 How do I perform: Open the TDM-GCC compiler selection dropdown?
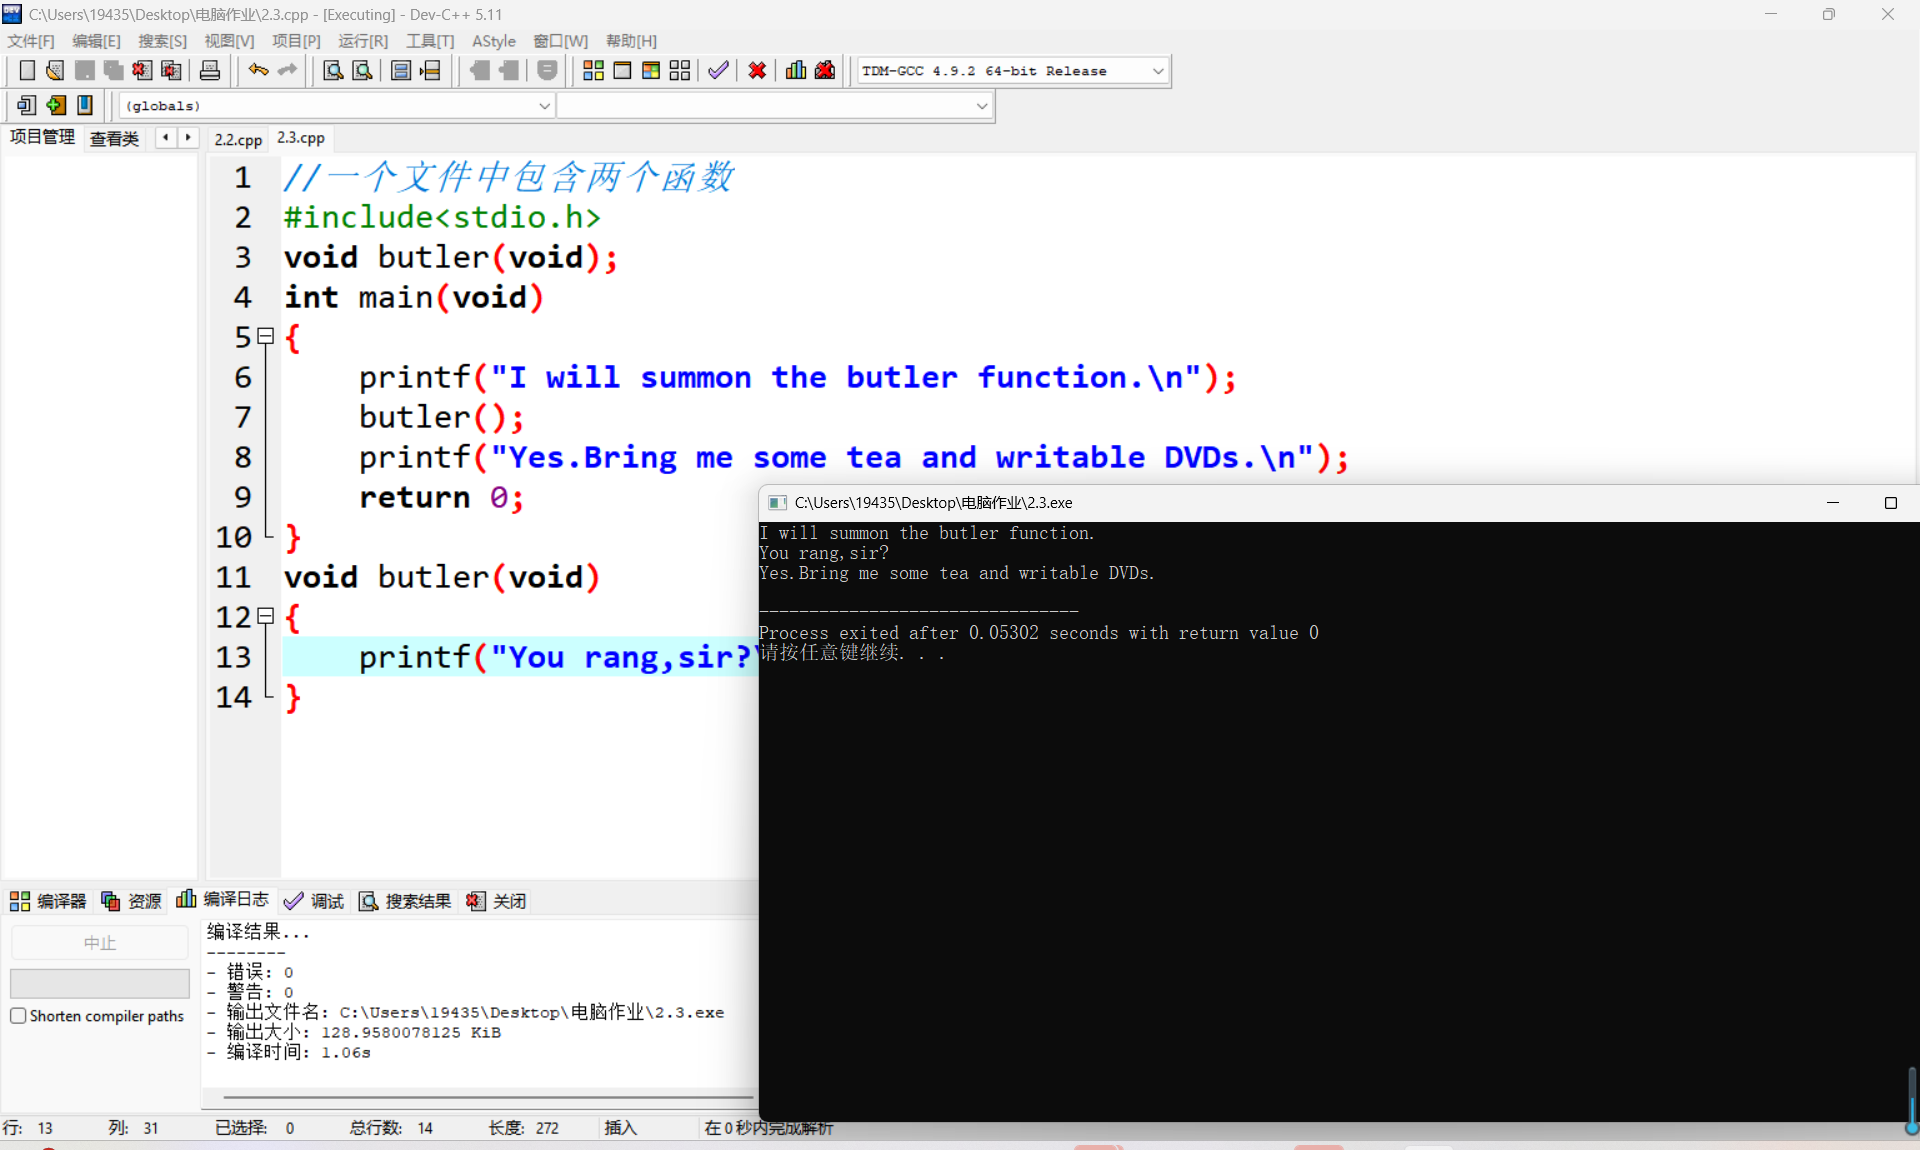[1158, 71]
